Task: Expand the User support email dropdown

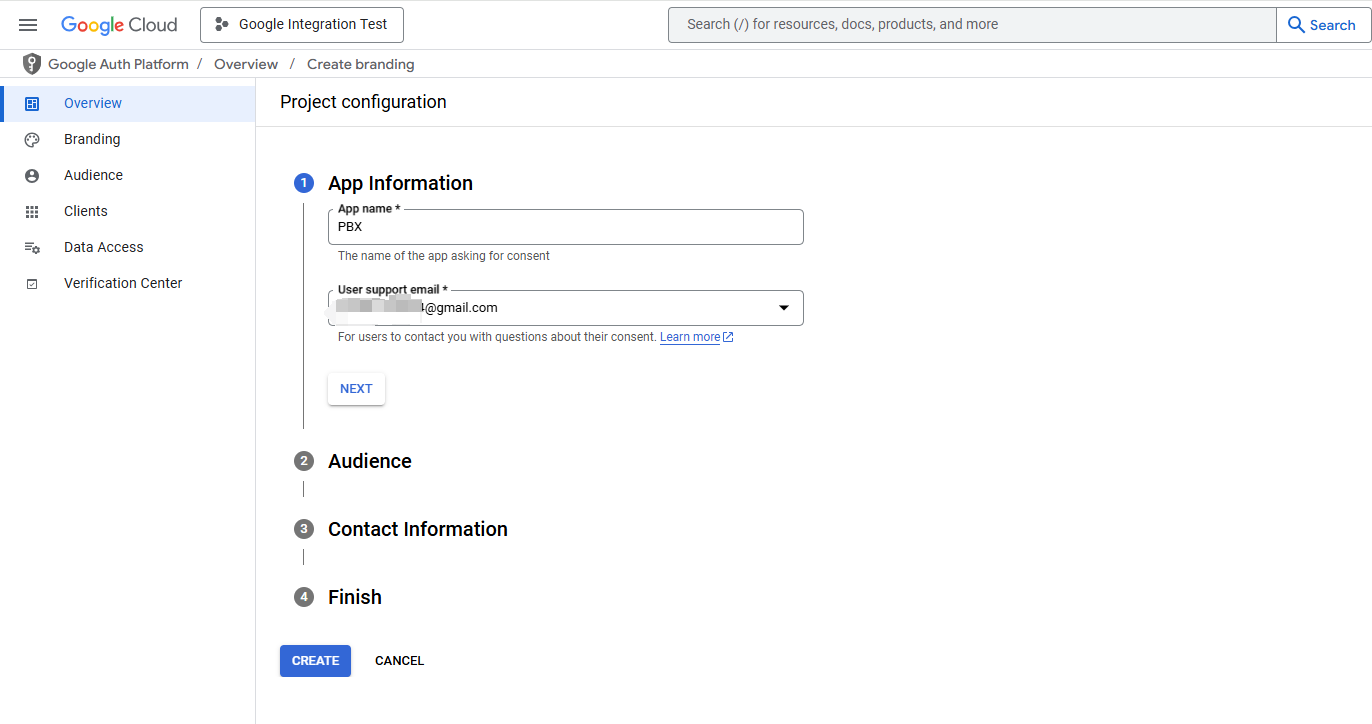Action: 783,308
